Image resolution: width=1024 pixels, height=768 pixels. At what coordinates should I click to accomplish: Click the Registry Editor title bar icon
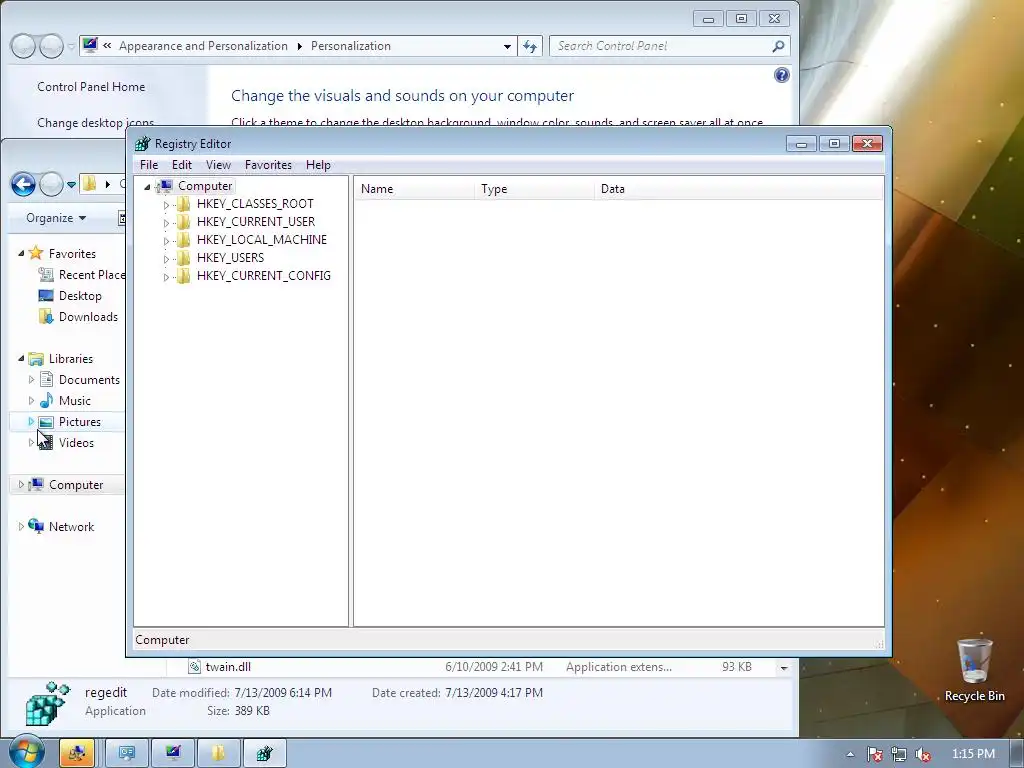142,144
